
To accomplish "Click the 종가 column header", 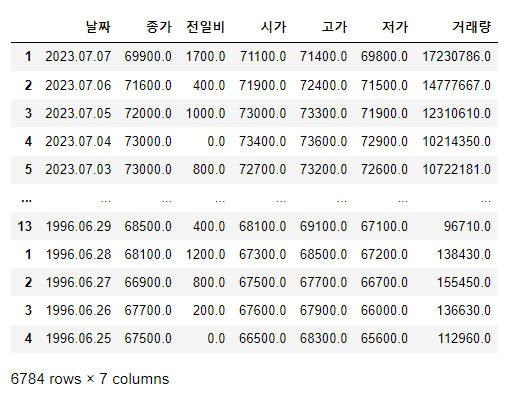I will [x=159, y=27].
